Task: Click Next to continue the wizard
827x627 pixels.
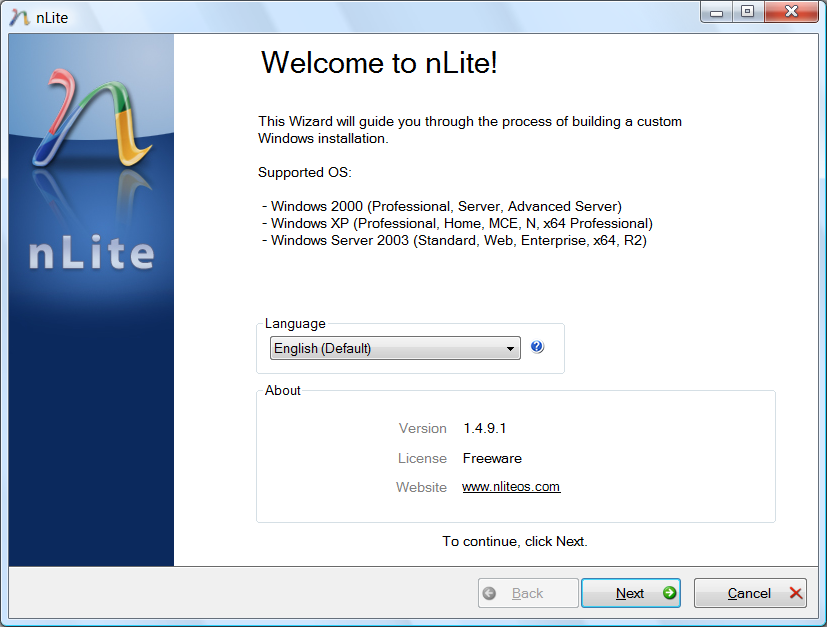Action: click(x=630, y=592)
